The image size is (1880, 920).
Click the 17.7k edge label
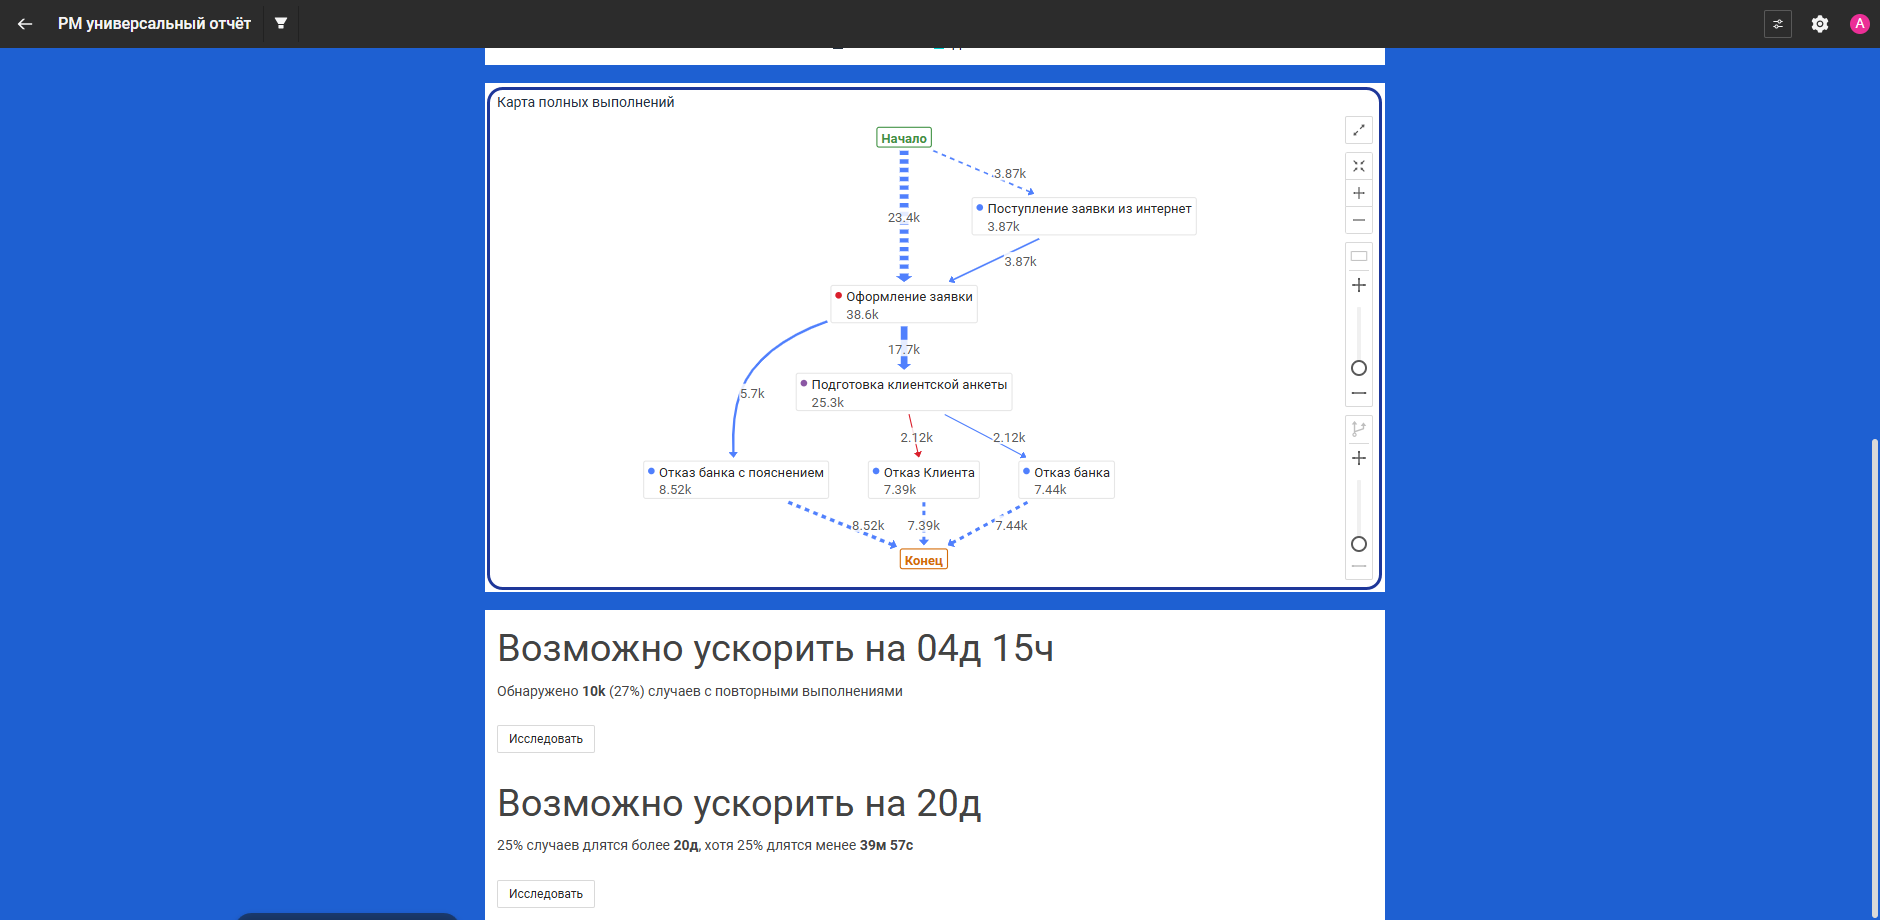904,350
